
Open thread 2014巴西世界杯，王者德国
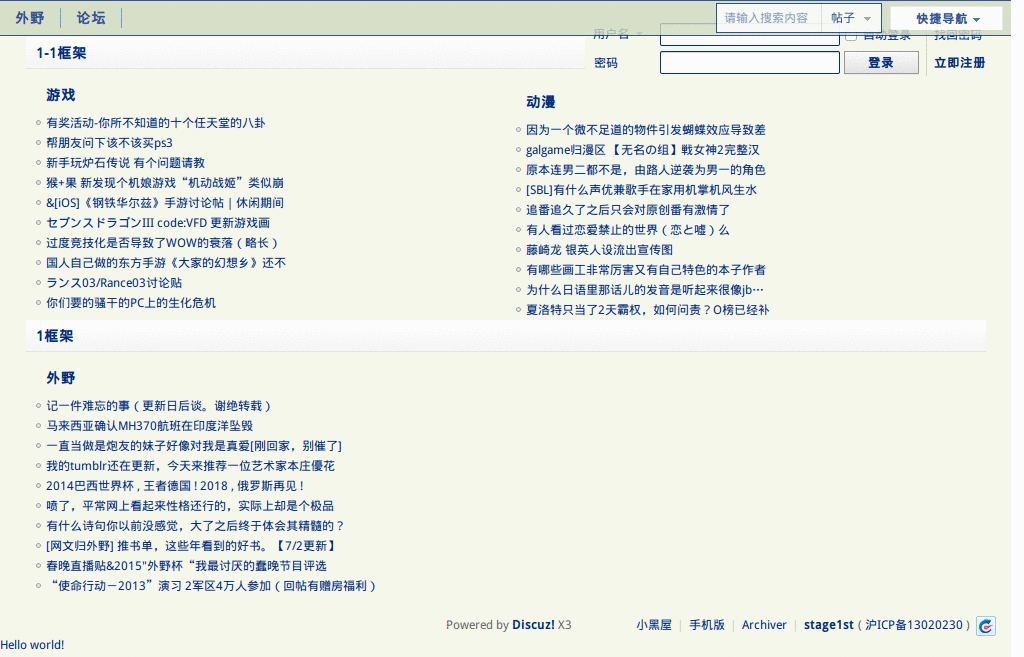click(175, 486)
